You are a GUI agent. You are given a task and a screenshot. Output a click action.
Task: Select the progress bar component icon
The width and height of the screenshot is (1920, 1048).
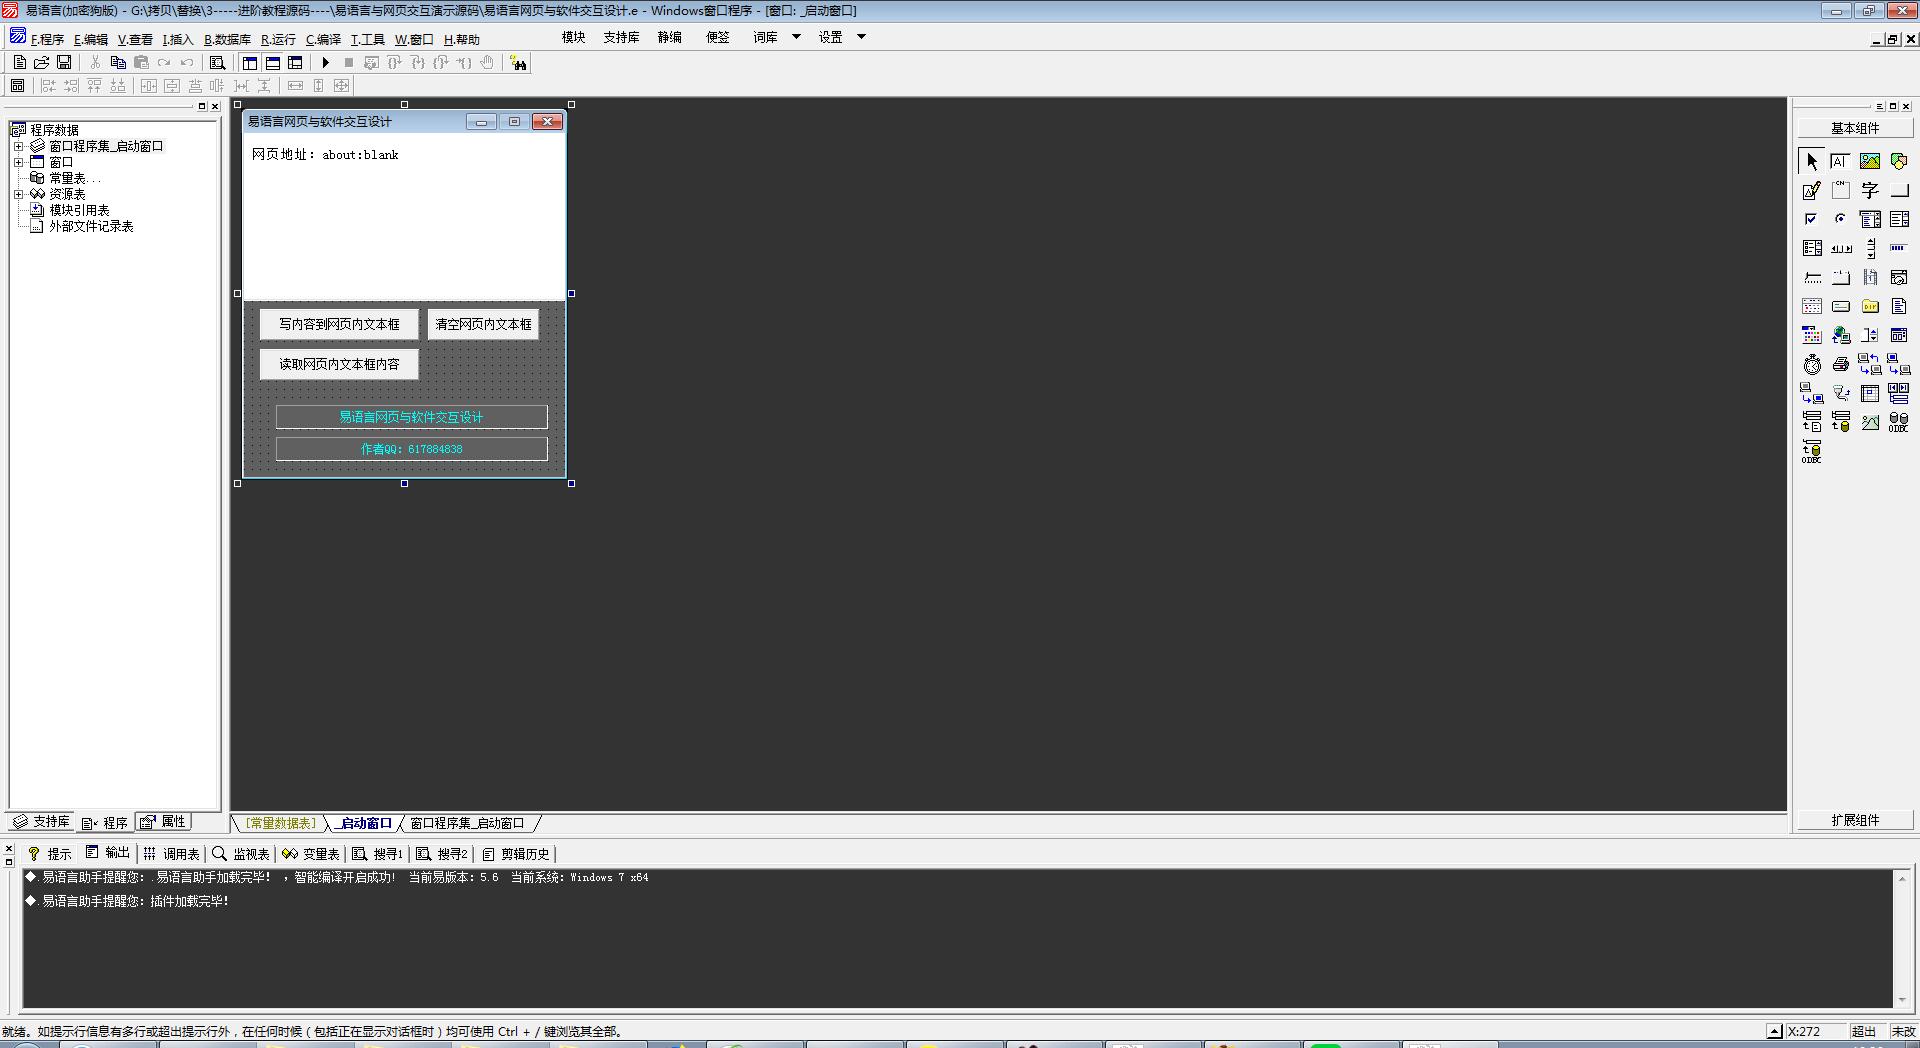[x=1899, y=248]
